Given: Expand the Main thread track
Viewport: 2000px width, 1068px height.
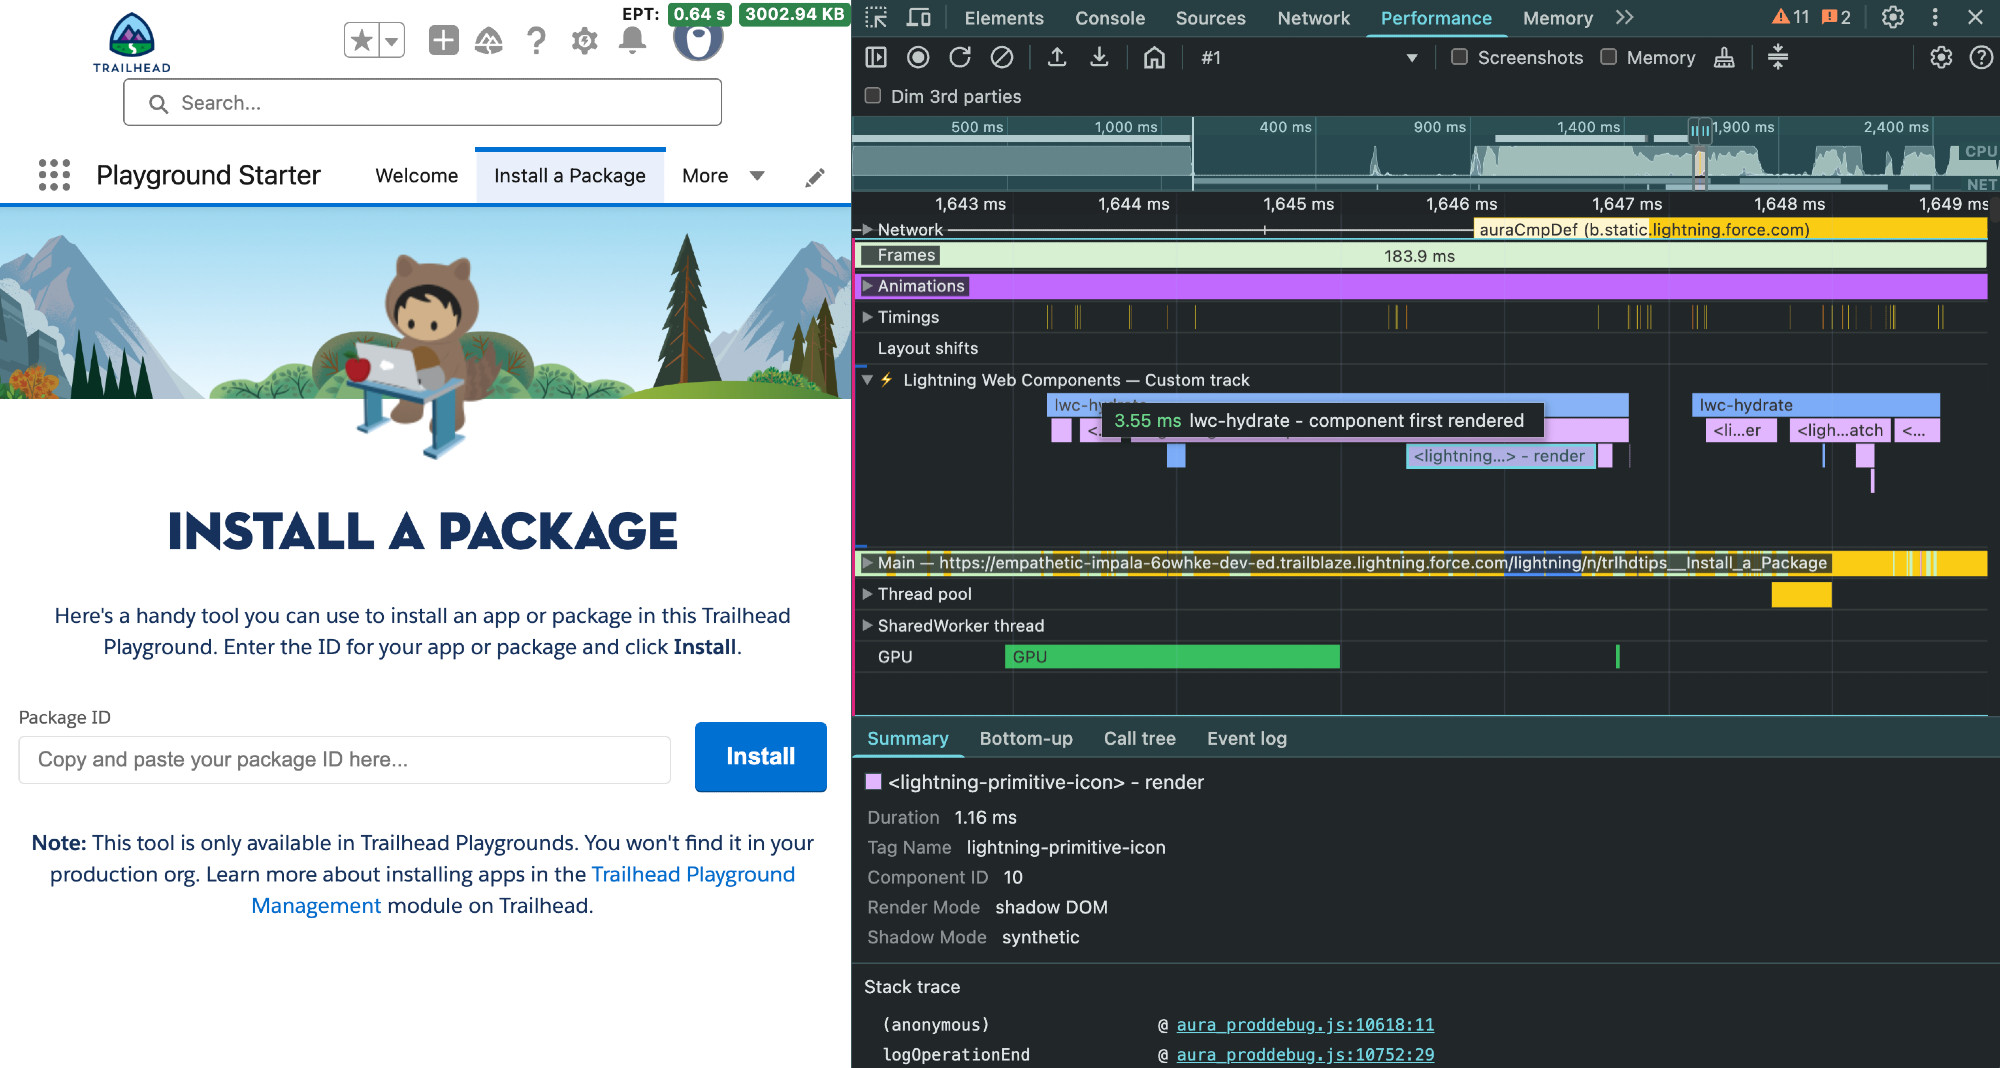Looking at the screenshot, I should tap(867, 563).
